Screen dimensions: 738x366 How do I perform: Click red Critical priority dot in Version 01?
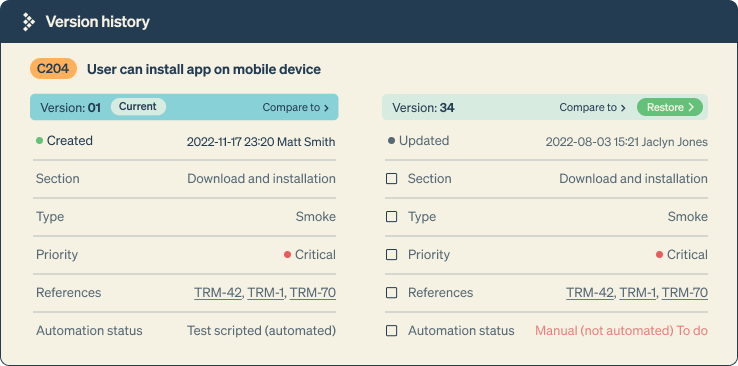288,255
